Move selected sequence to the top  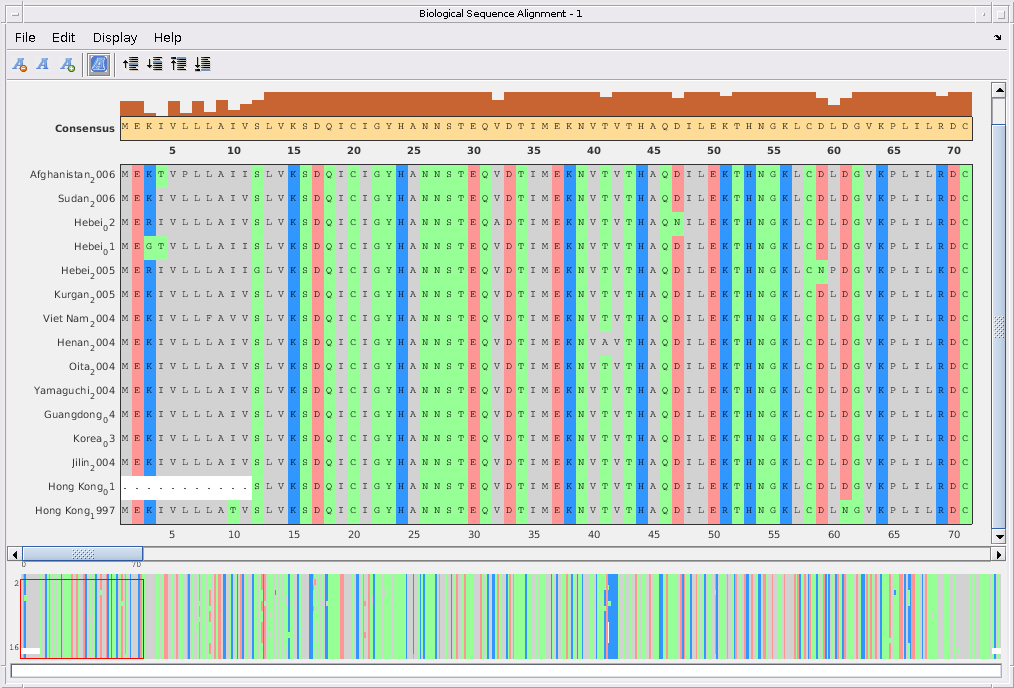[x=178, y=64]
